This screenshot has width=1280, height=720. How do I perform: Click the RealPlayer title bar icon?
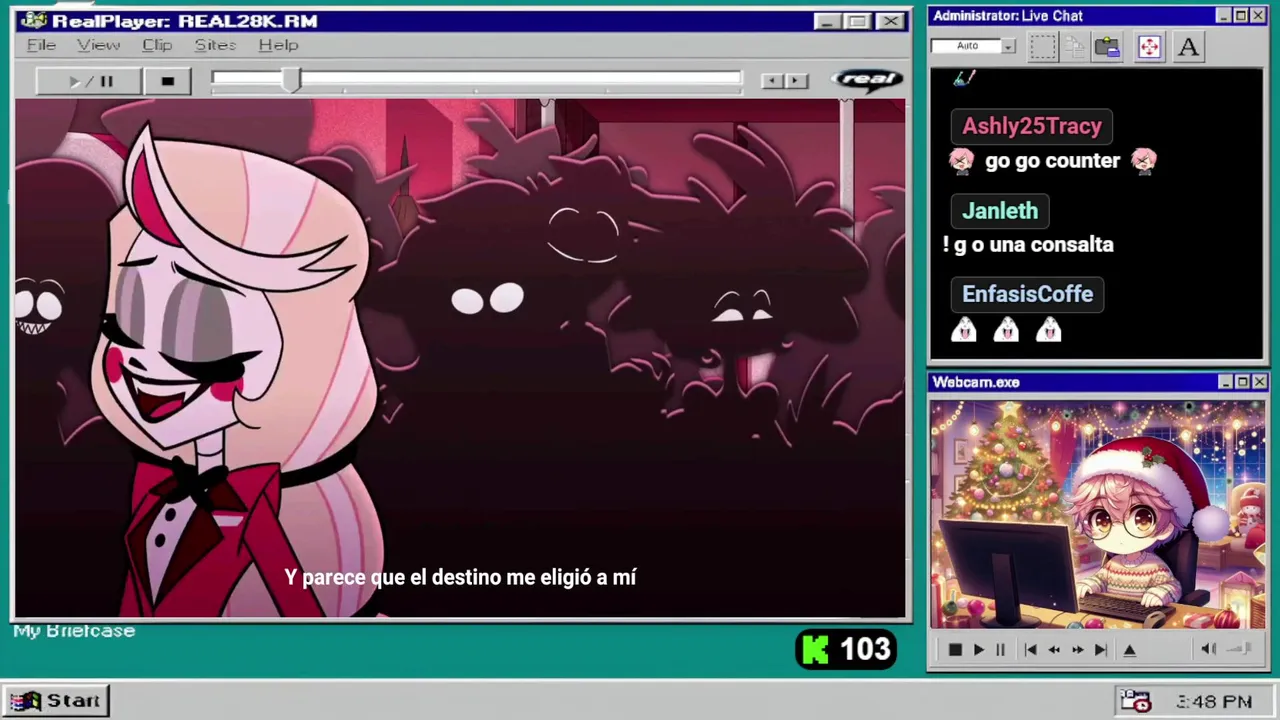coord(33,21)
